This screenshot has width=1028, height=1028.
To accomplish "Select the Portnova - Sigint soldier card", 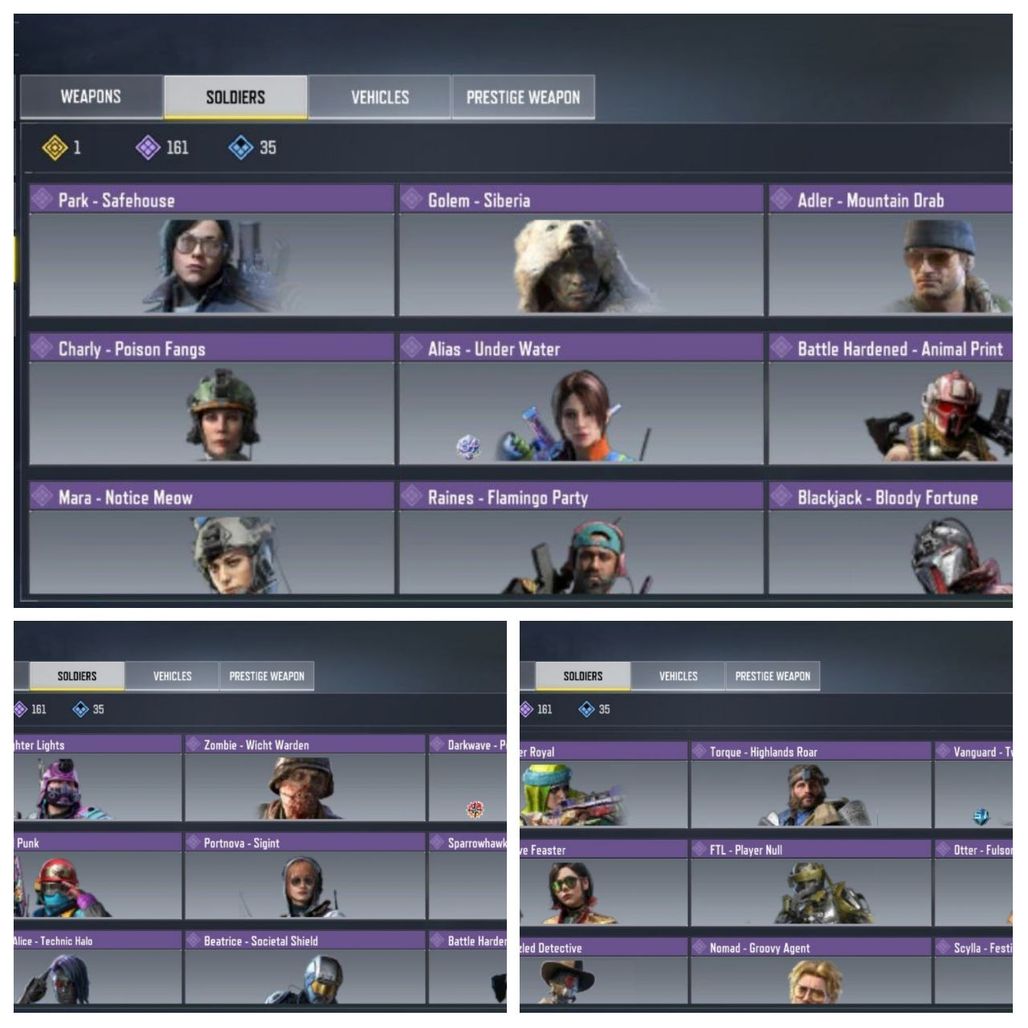I will pyautogui.click(x=305, y=876).
